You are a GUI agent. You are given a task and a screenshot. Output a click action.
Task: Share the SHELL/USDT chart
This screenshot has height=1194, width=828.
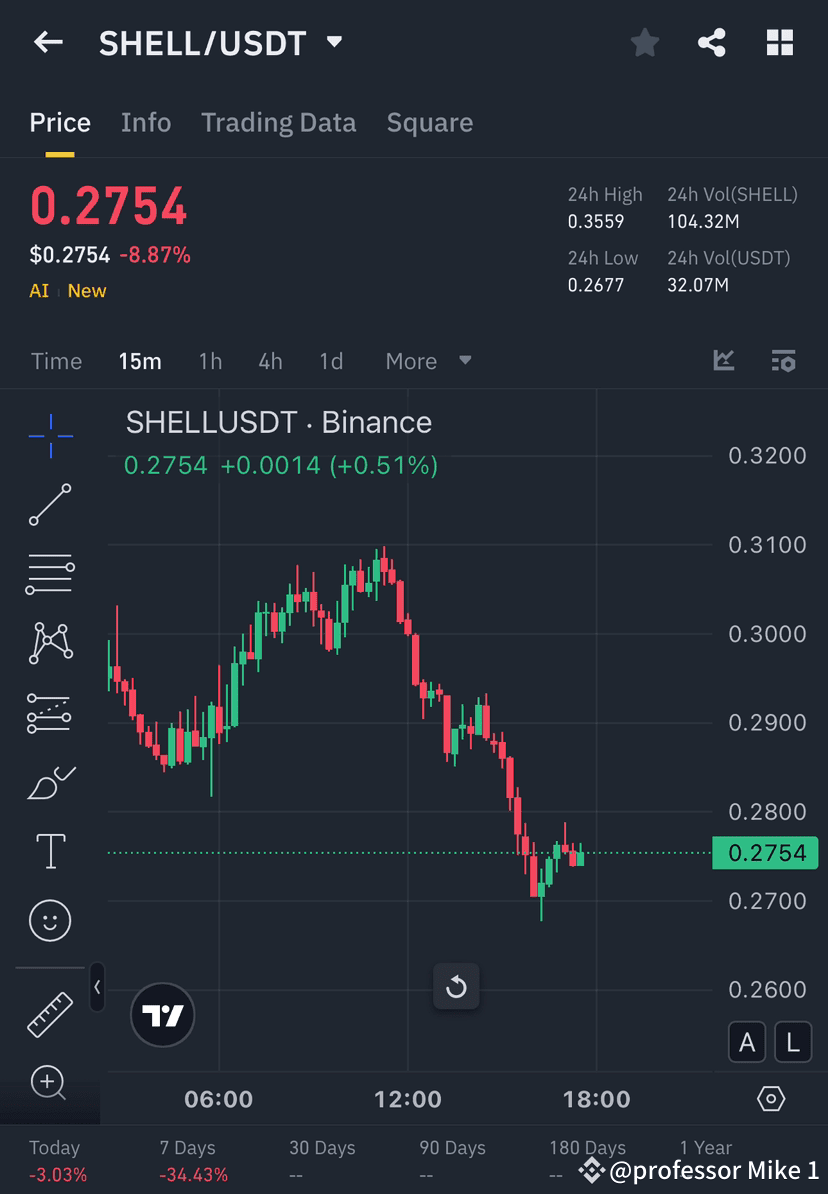pos(712,42)
